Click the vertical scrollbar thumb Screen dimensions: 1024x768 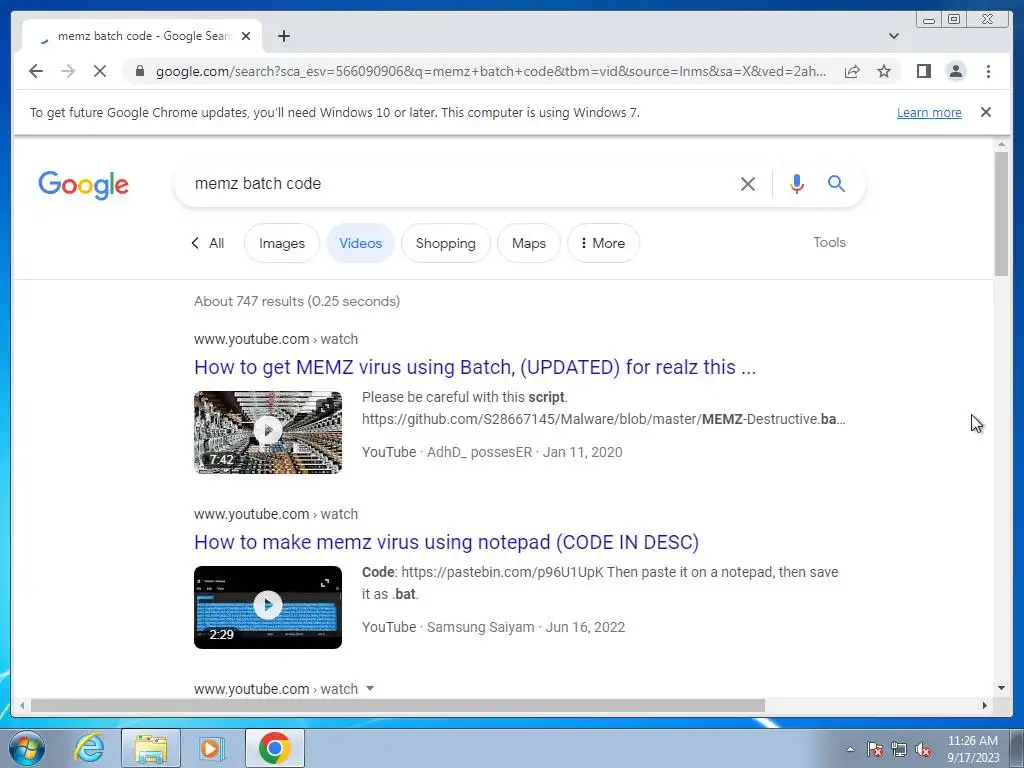pyautogui.click(x=1001, y=214)
